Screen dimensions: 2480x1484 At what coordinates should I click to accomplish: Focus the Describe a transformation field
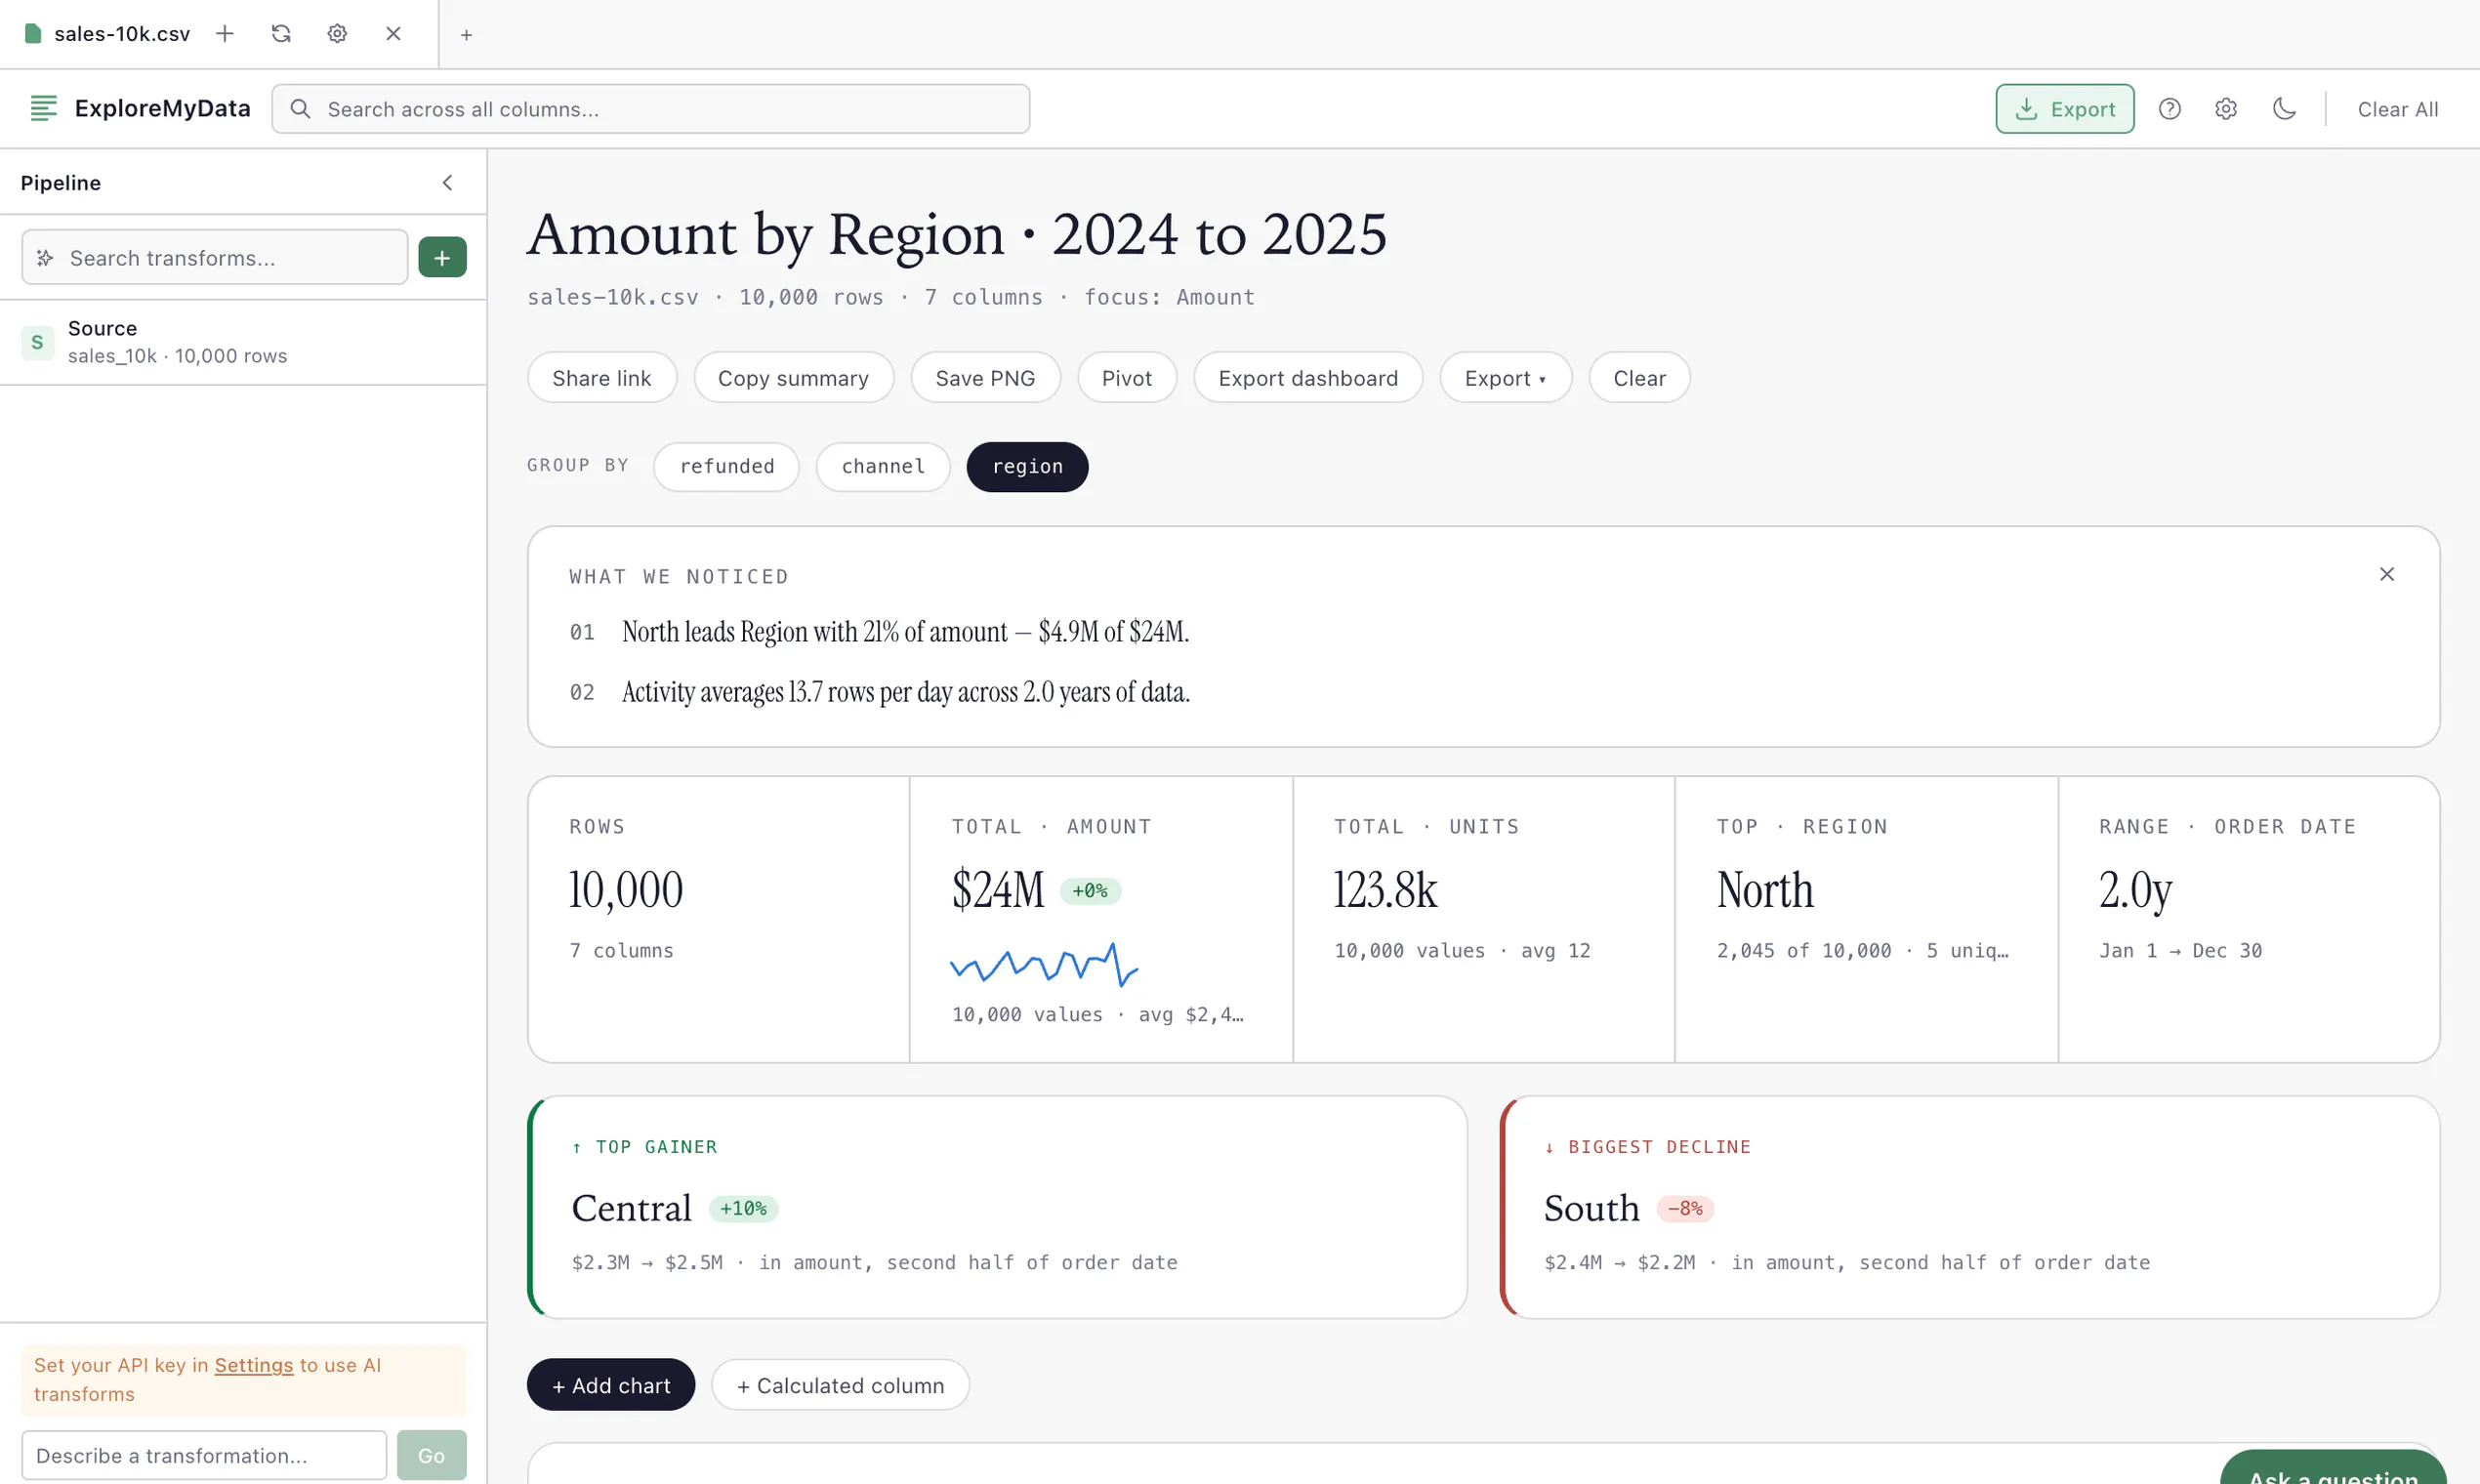(204, 1455)
